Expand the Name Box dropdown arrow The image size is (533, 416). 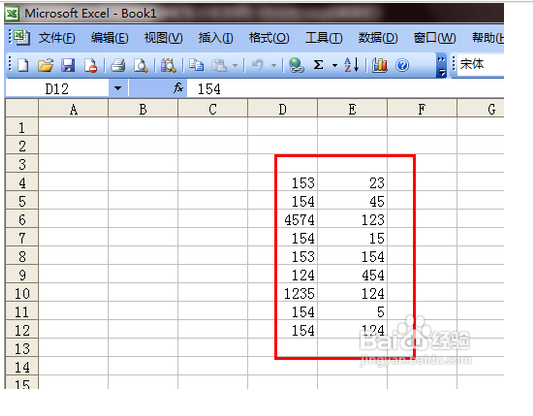[118, 88]
